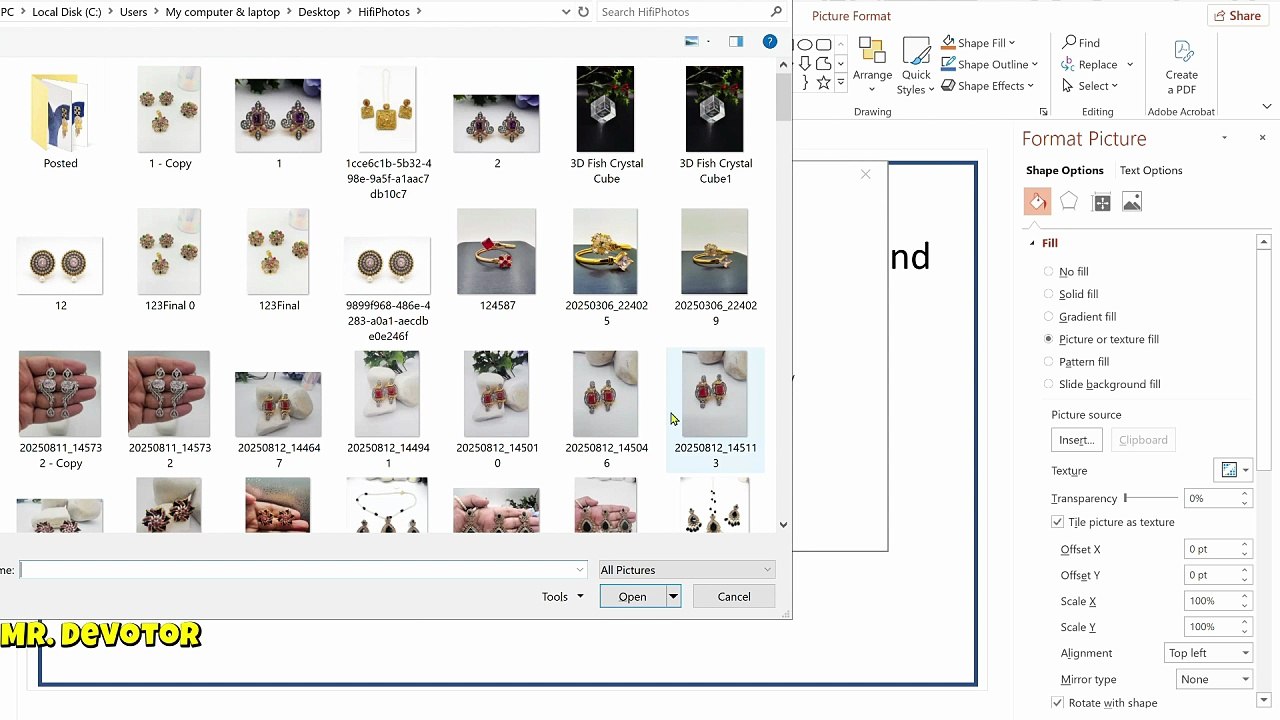Open the Posted folder
Image resolution: width=1280 pixels, height=720 pixels.
pos(60,120)
